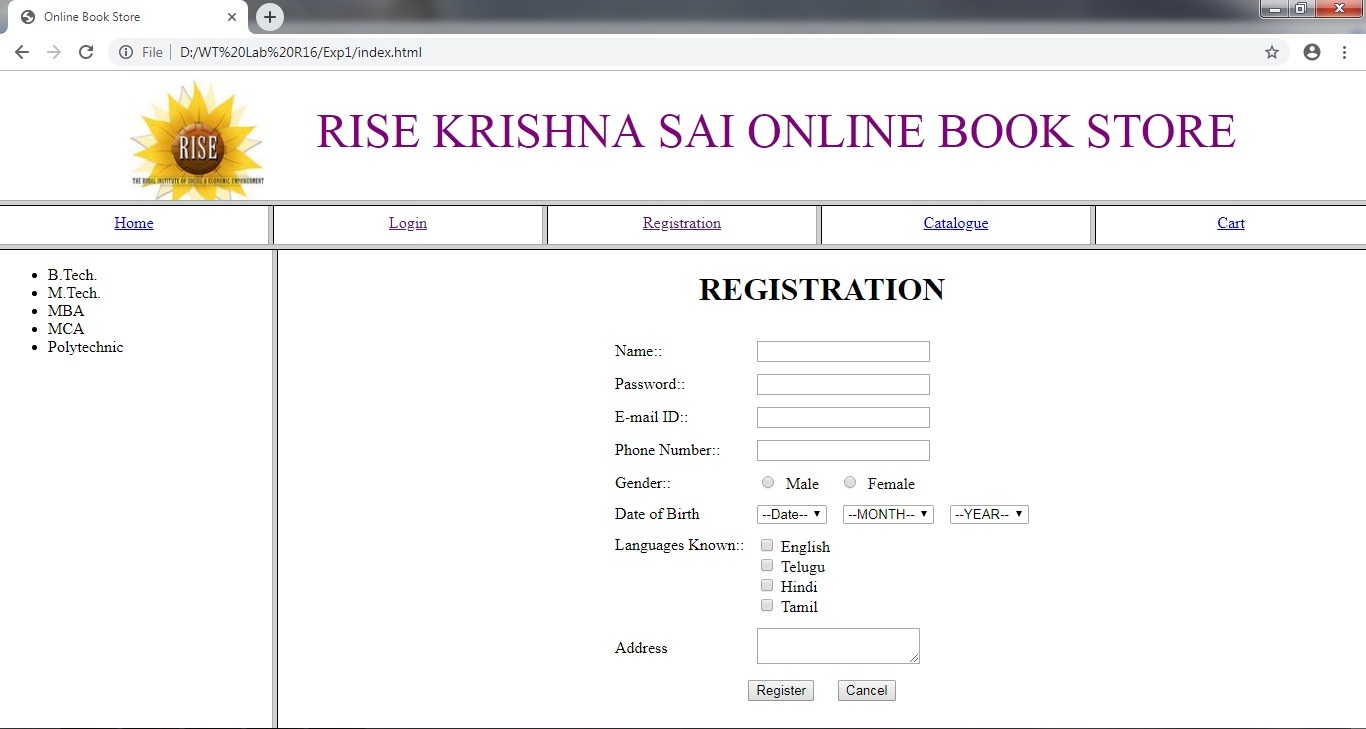Reload the page using the refresh icon
Viewport: 1366px width, 729px height.
[x=86, y=51]
